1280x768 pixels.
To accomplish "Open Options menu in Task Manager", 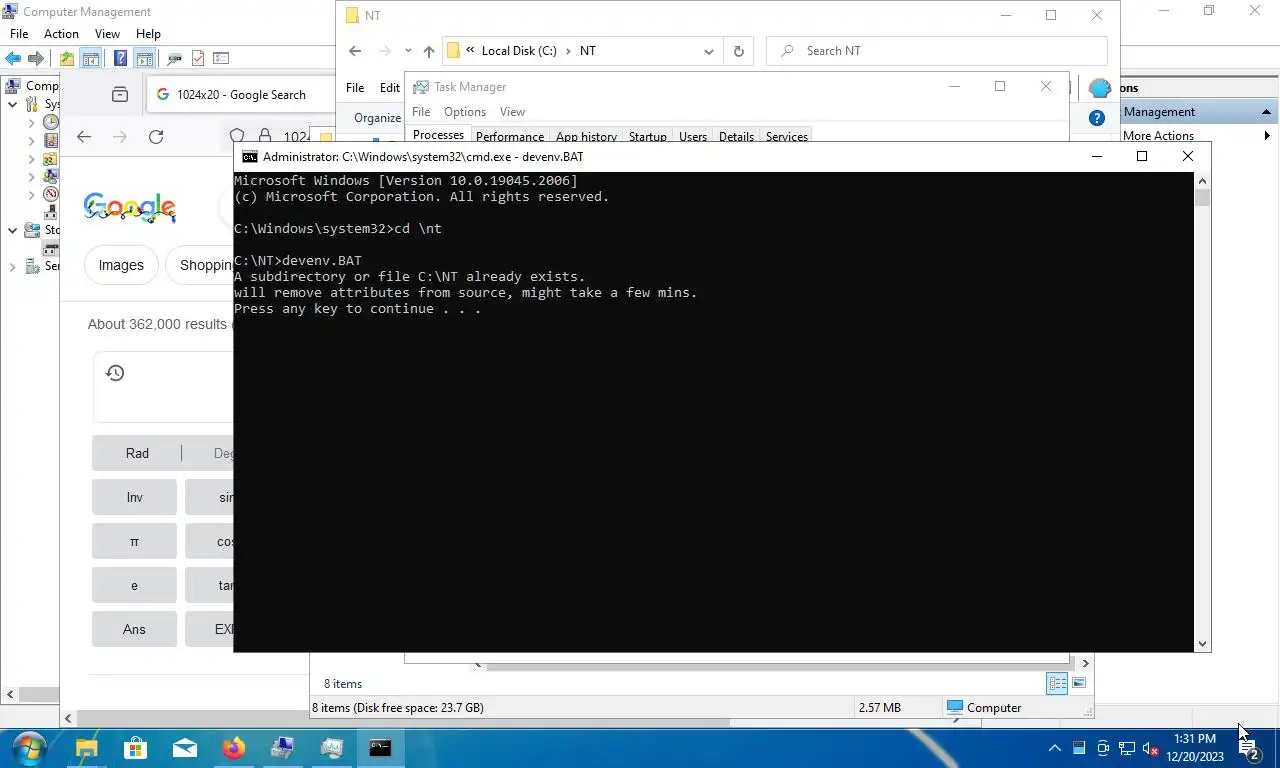I will 465,112.
